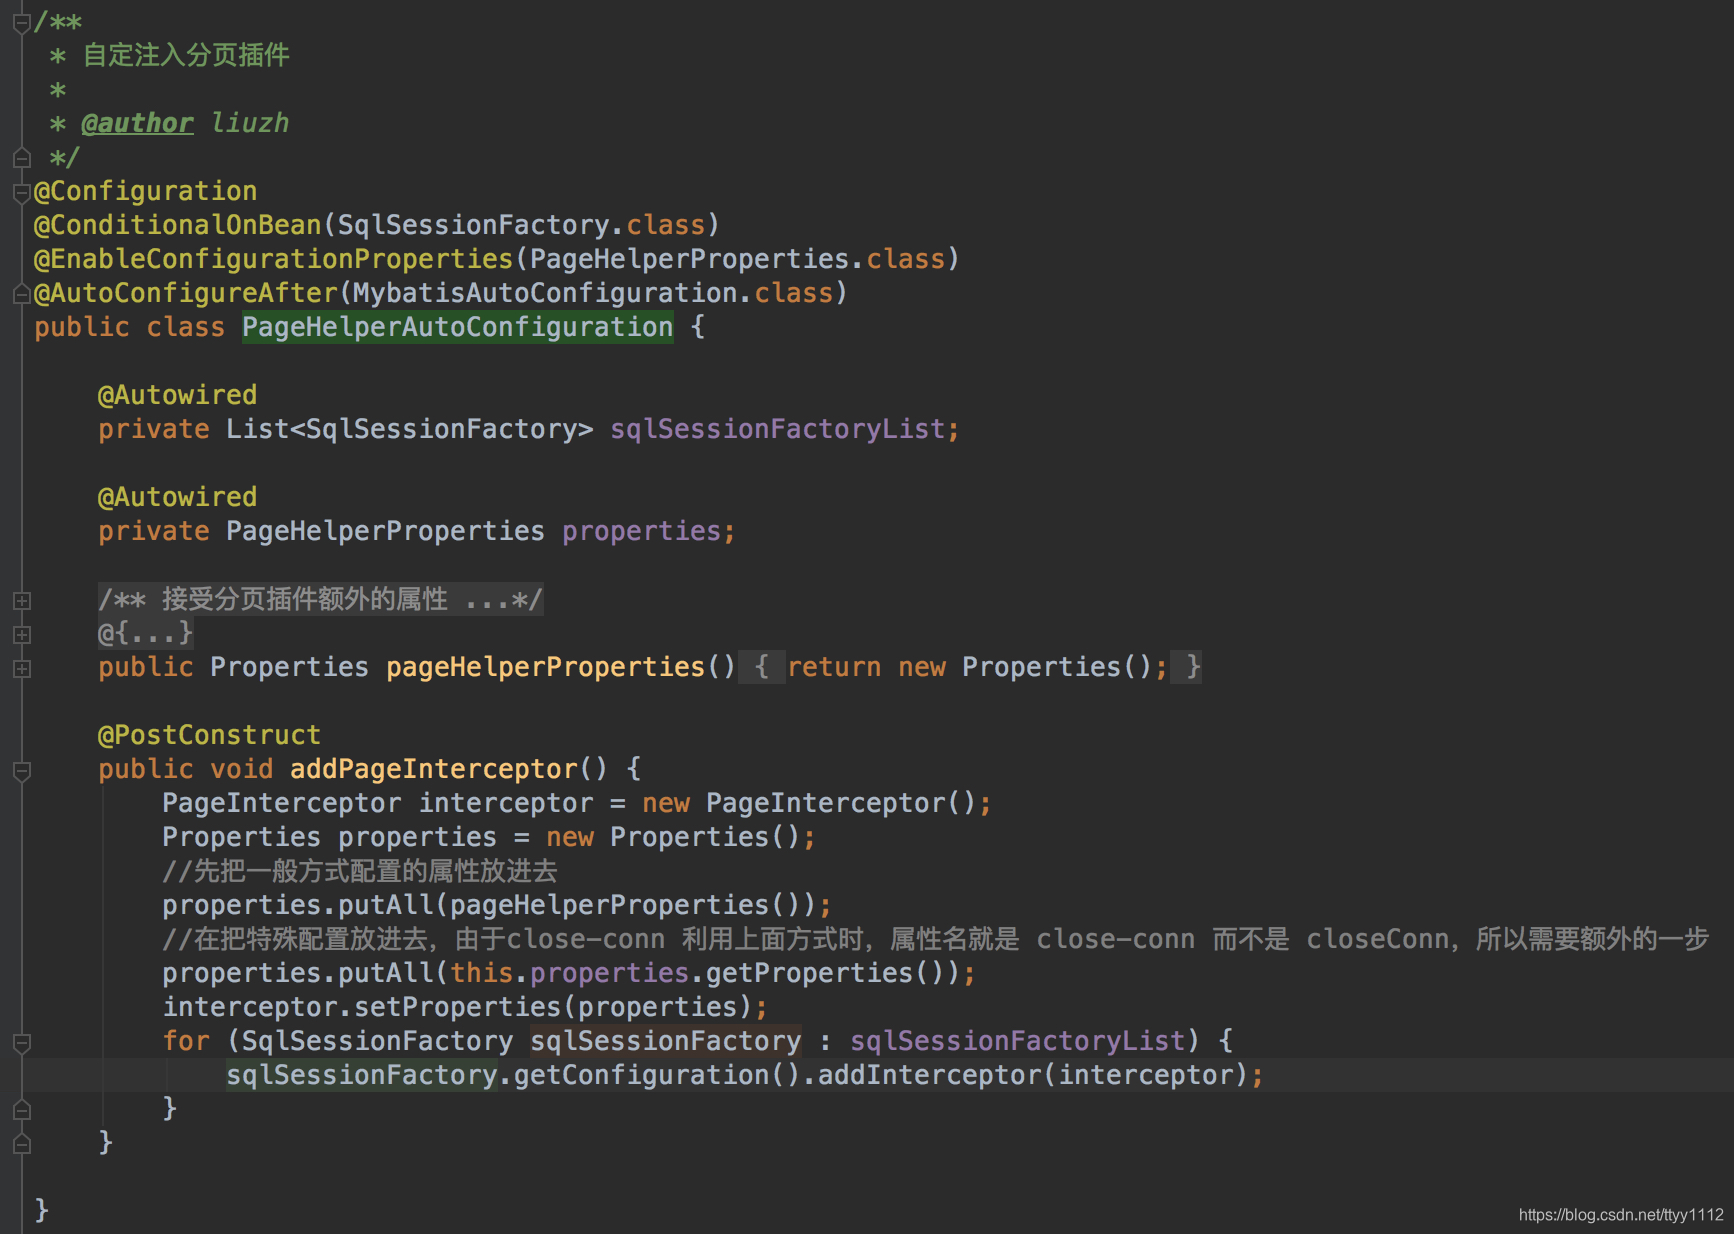Click the long close-conn explanation comment

point(936,939)
